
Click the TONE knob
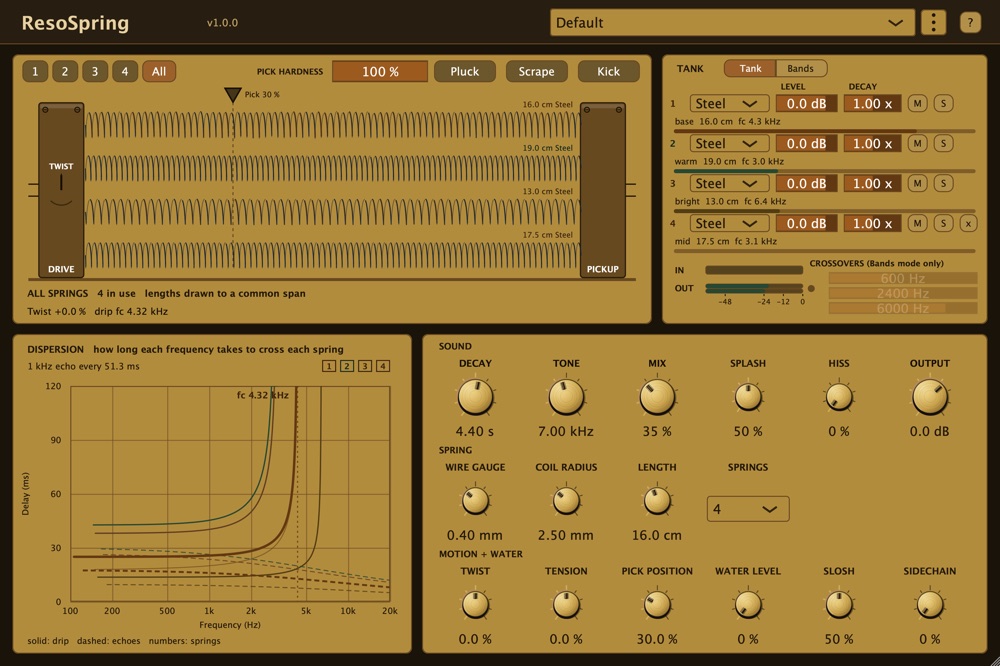(x=566, y=397)
